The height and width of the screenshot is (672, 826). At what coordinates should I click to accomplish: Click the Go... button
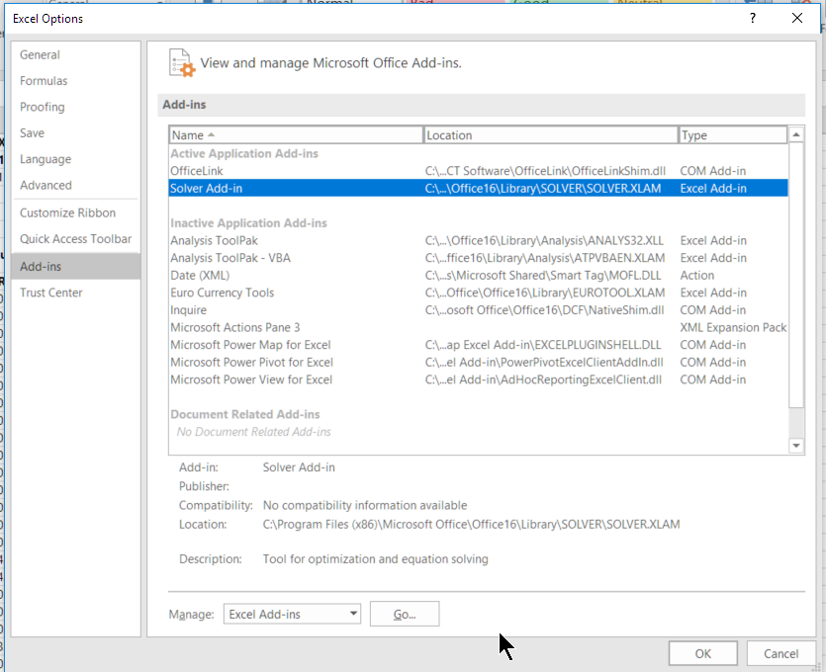point(405,614)
